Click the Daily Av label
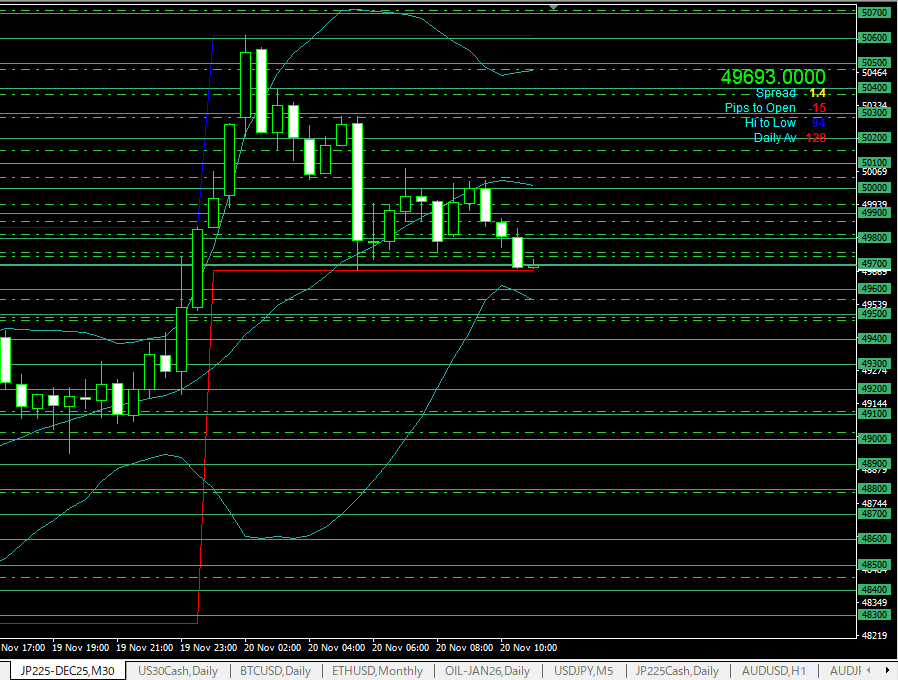898x680 pixels. 775,138
